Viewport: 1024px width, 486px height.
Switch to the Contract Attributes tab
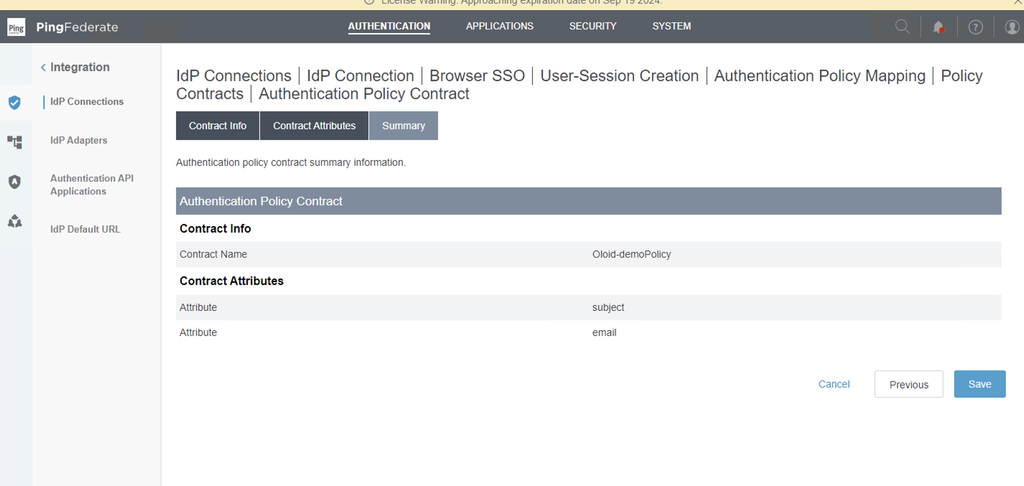coord(314,125)
